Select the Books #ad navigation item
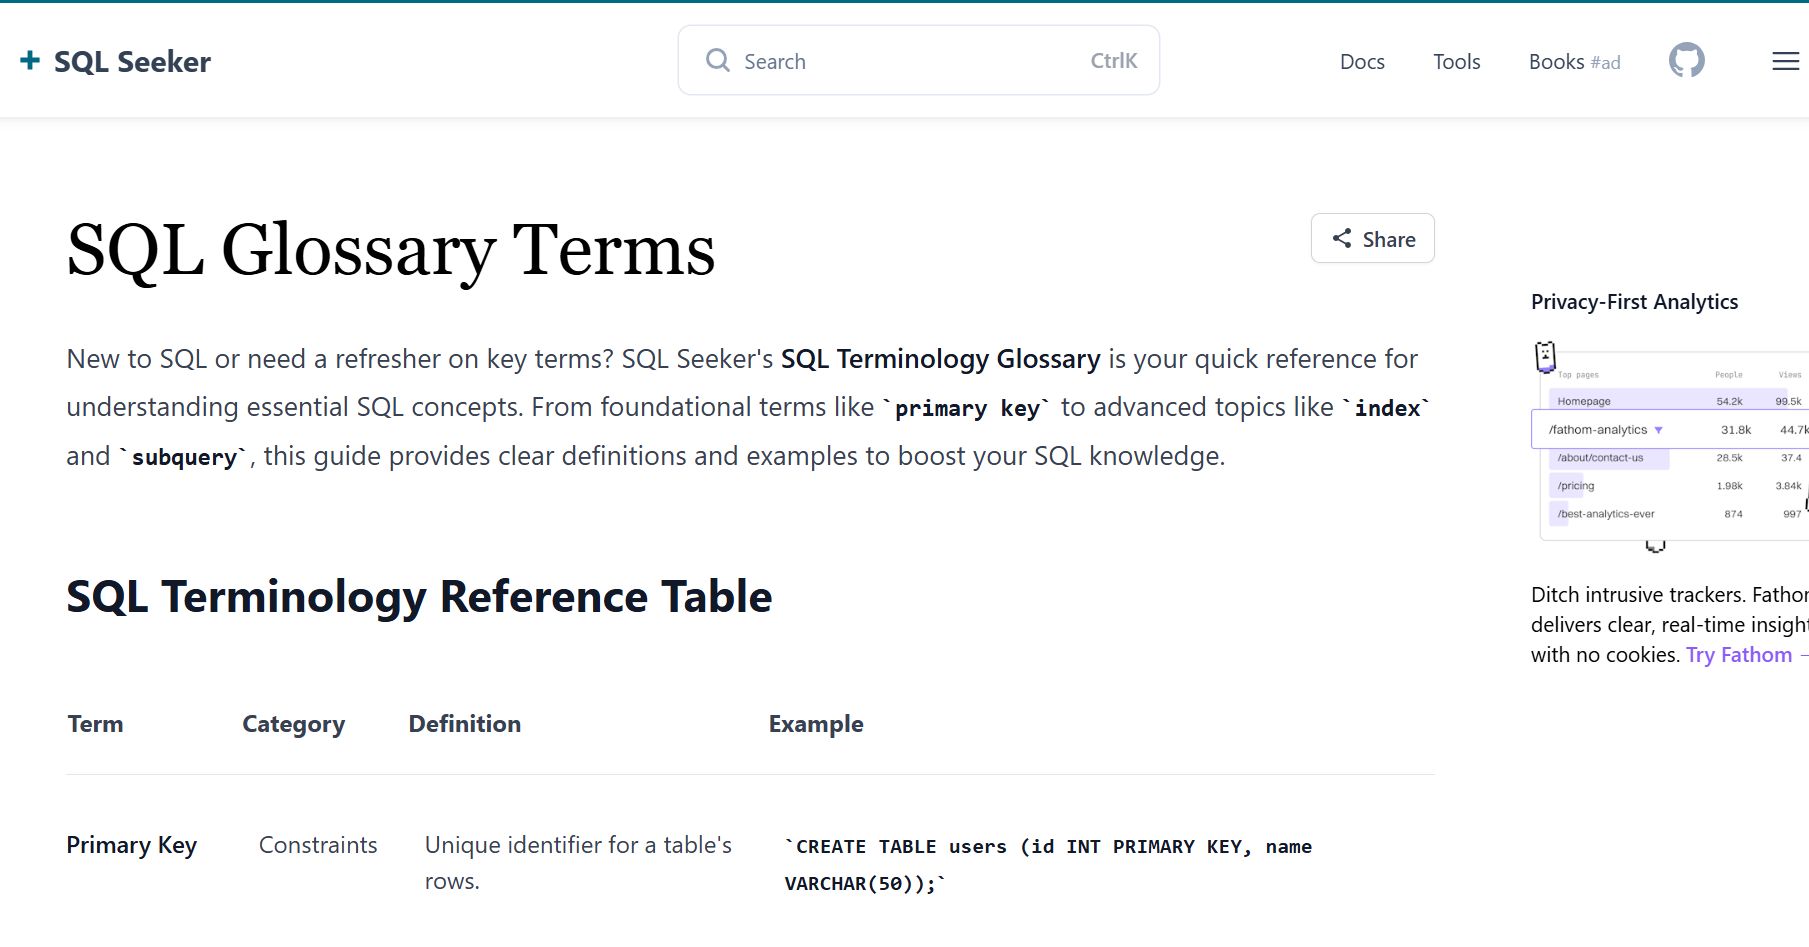The width and height of the screenshot is (1809, 947). [1573, 61]
